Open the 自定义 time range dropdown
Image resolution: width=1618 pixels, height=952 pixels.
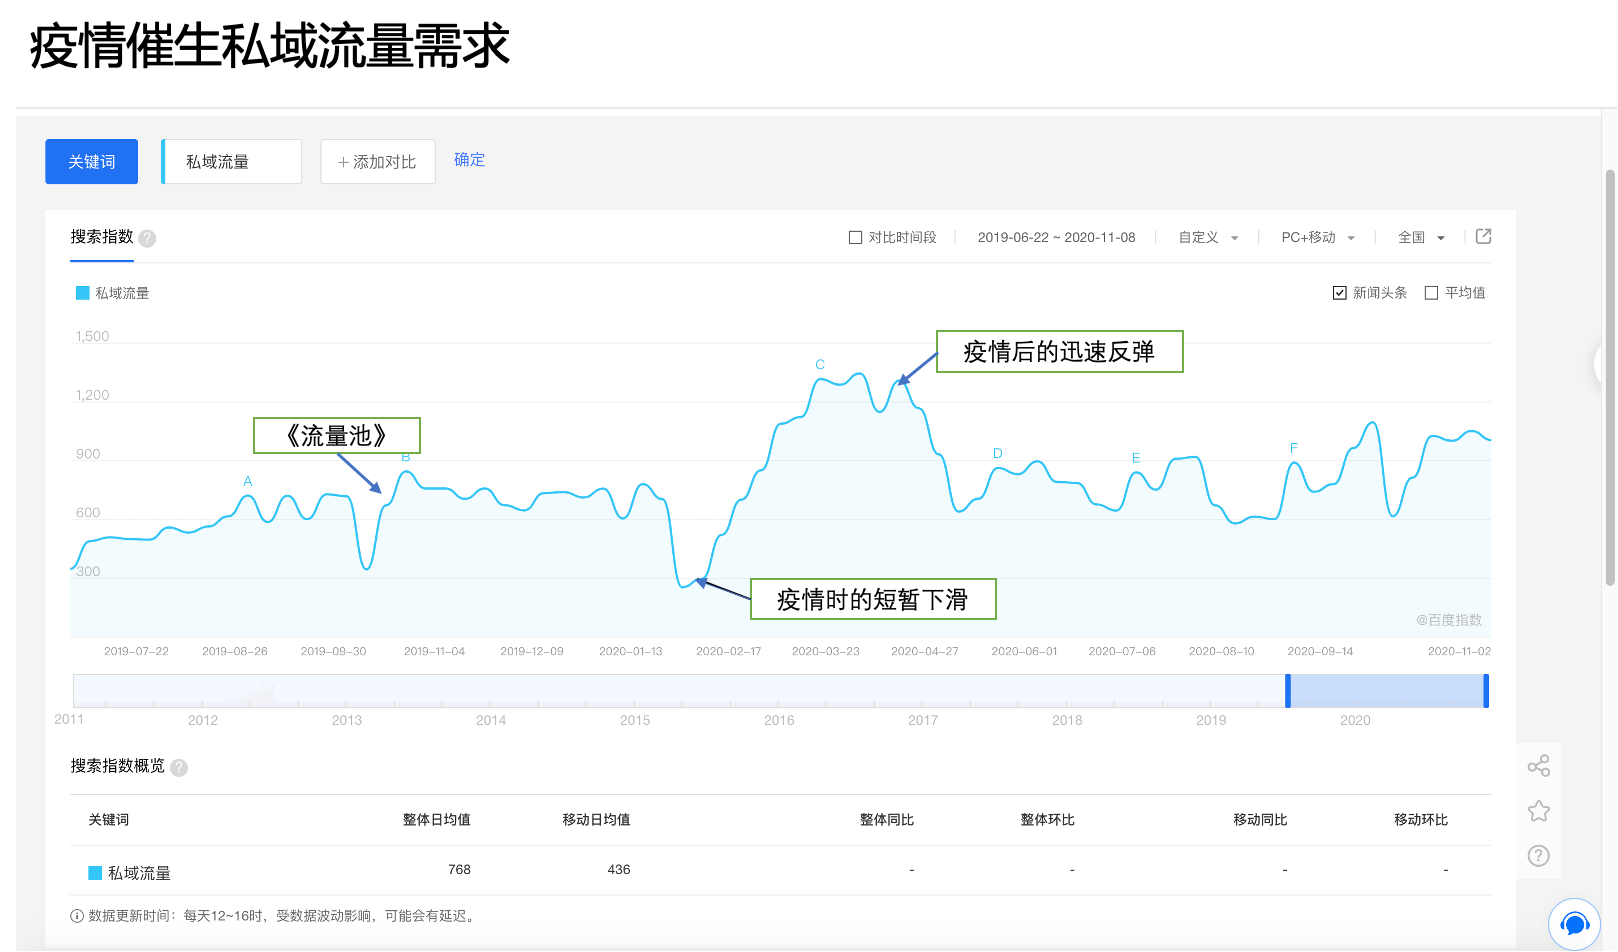[x=1208, y=238]
